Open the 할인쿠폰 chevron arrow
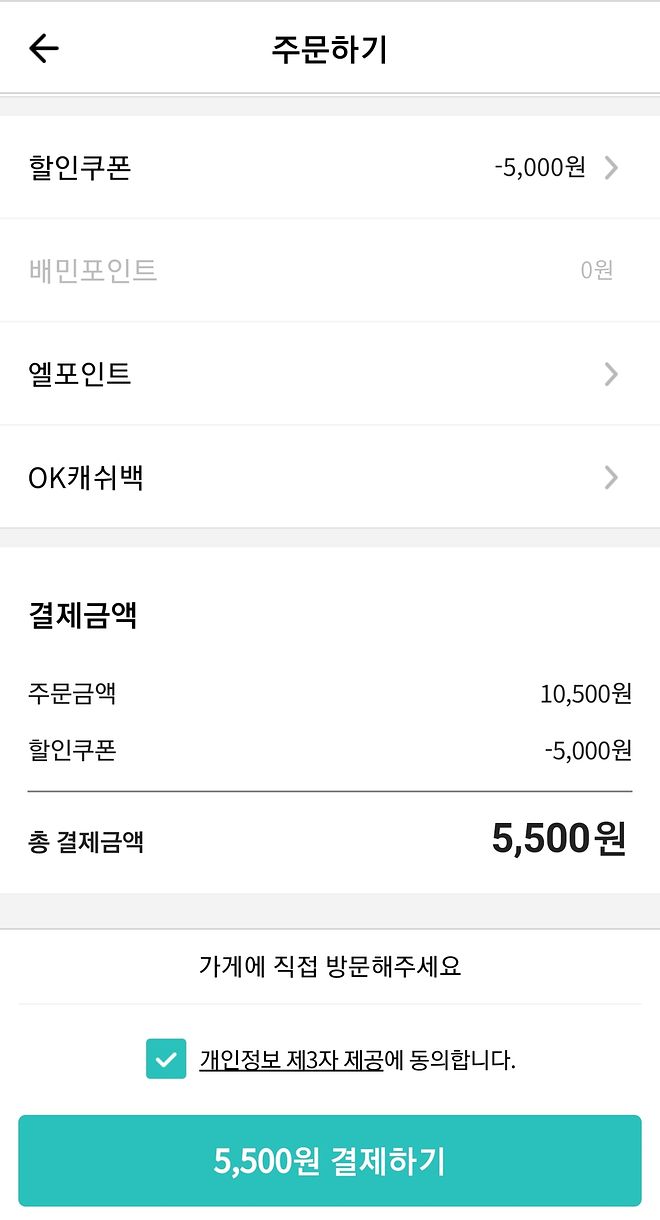660x1220 pixels. point(610,168)
